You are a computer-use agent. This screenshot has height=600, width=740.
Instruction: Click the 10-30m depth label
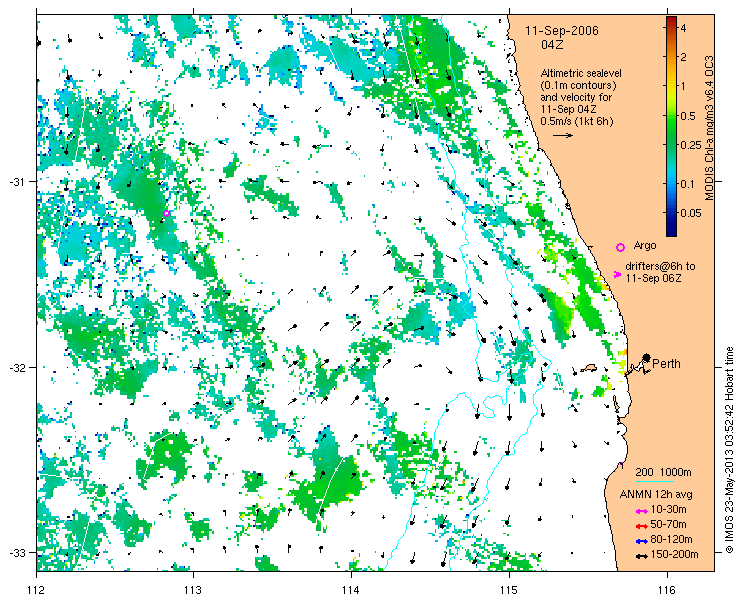click(668, 509)
